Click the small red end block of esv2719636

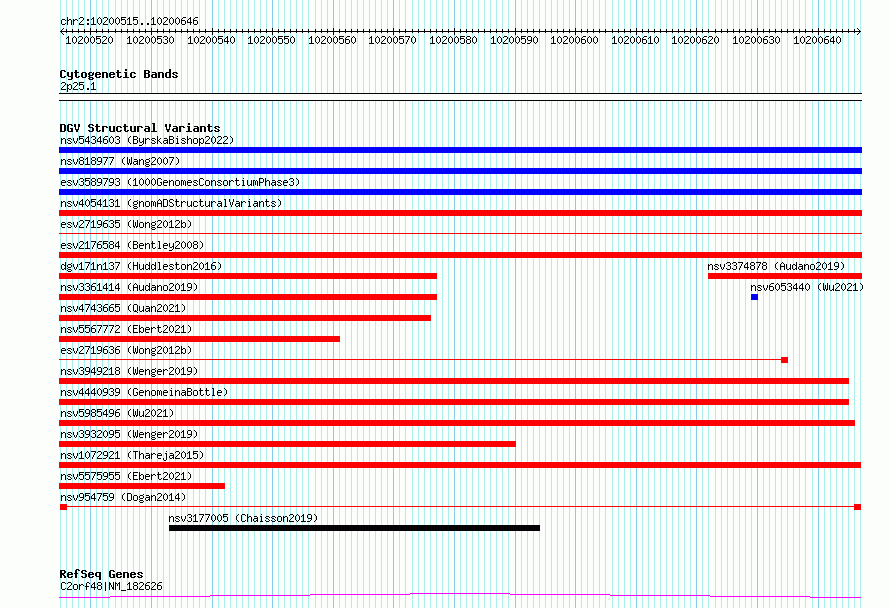tap(784, 360)
